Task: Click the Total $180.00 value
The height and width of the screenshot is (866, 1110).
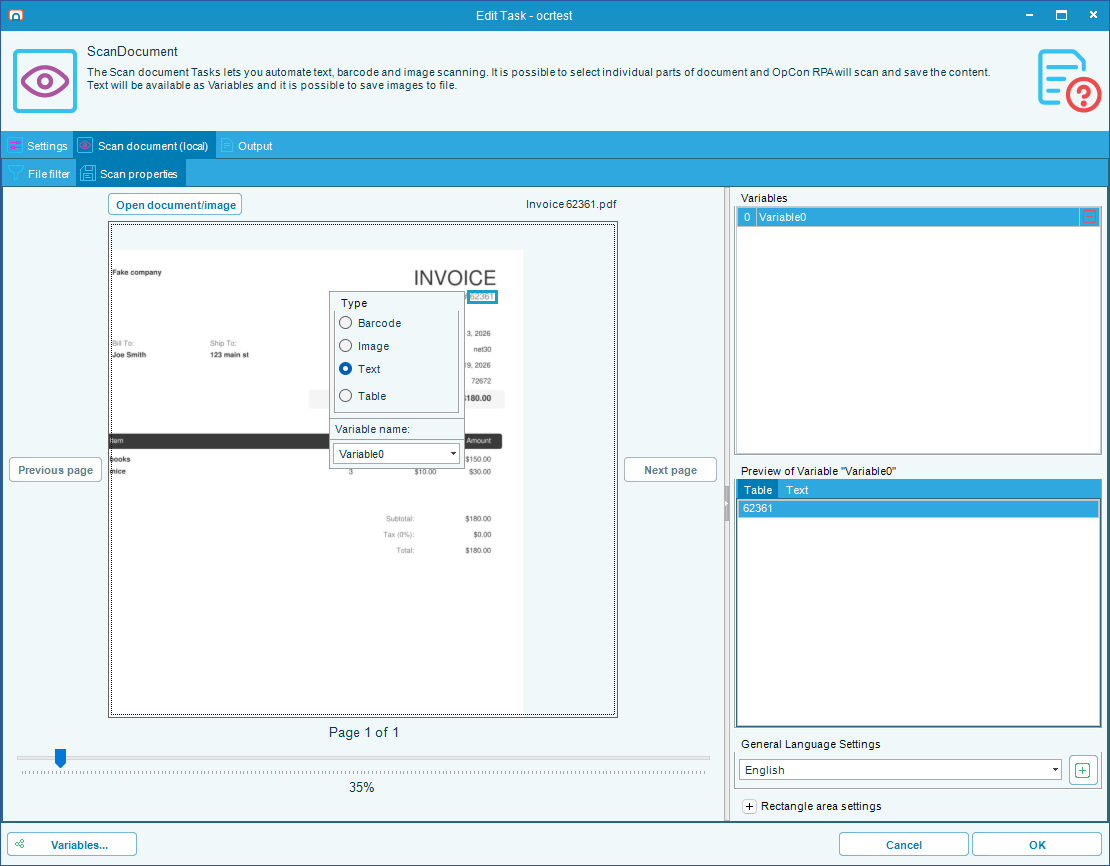Action: pyautogui.click(x=478, y=550)
